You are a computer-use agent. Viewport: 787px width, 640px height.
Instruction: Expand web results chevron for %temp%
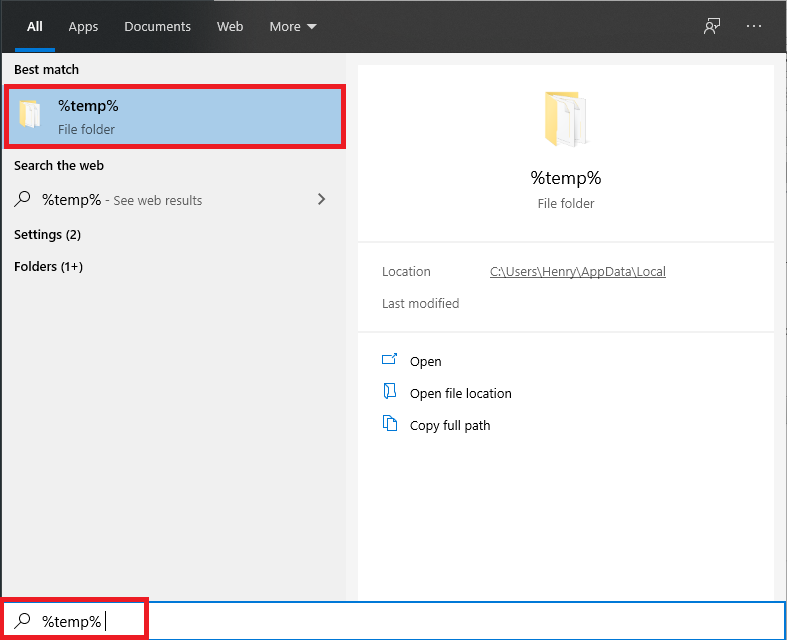point(322,199)
